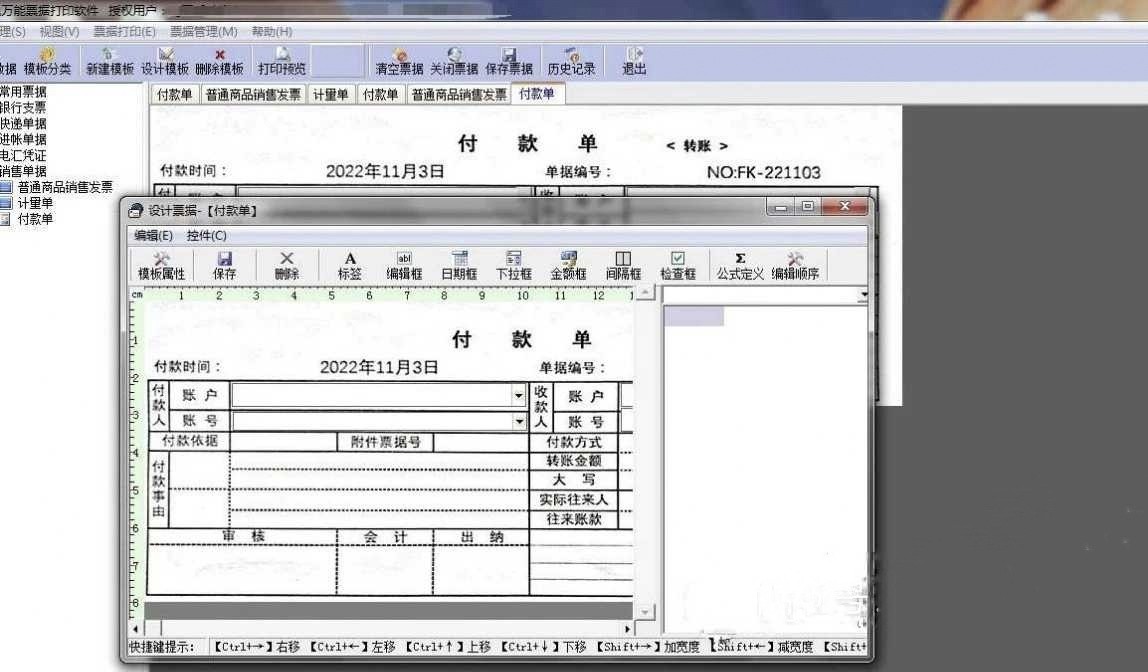Select 常用票据 category in sidebar

coord(23,92)
